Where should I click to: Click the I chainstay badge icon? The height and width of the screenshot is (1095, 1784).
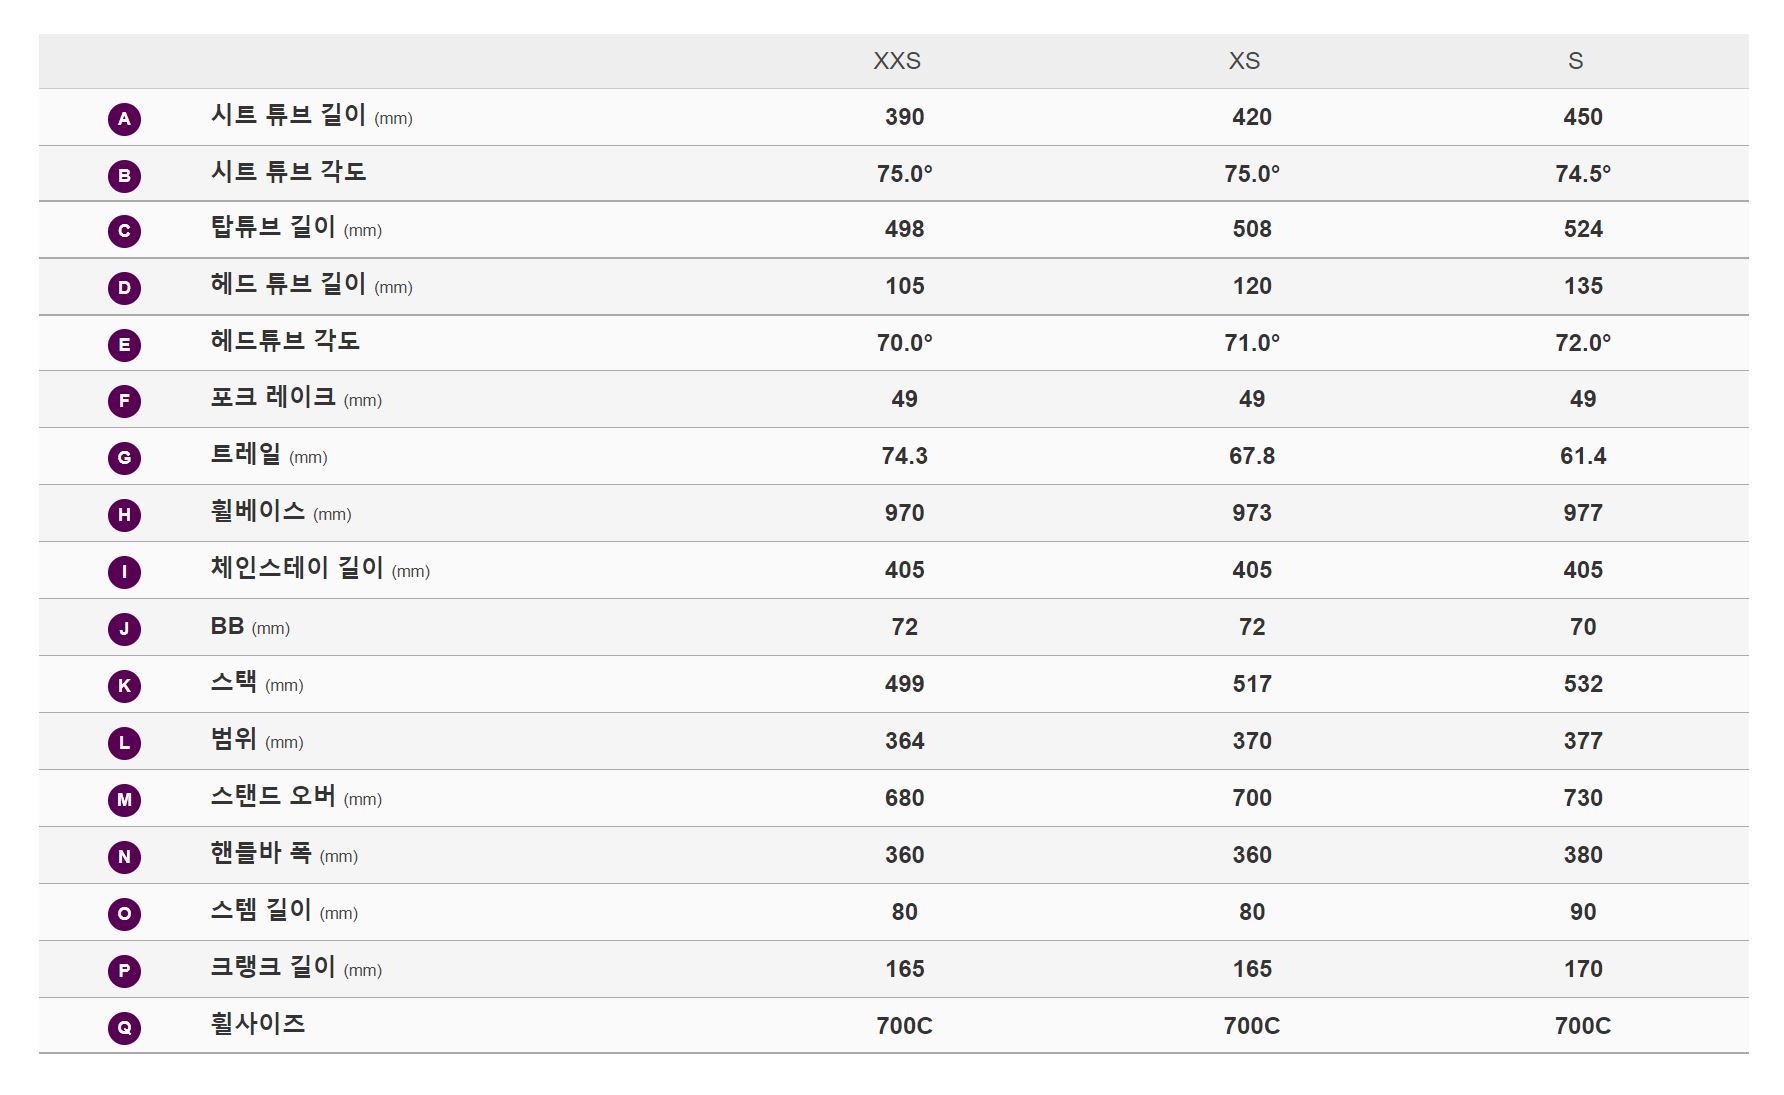[124, 572]
